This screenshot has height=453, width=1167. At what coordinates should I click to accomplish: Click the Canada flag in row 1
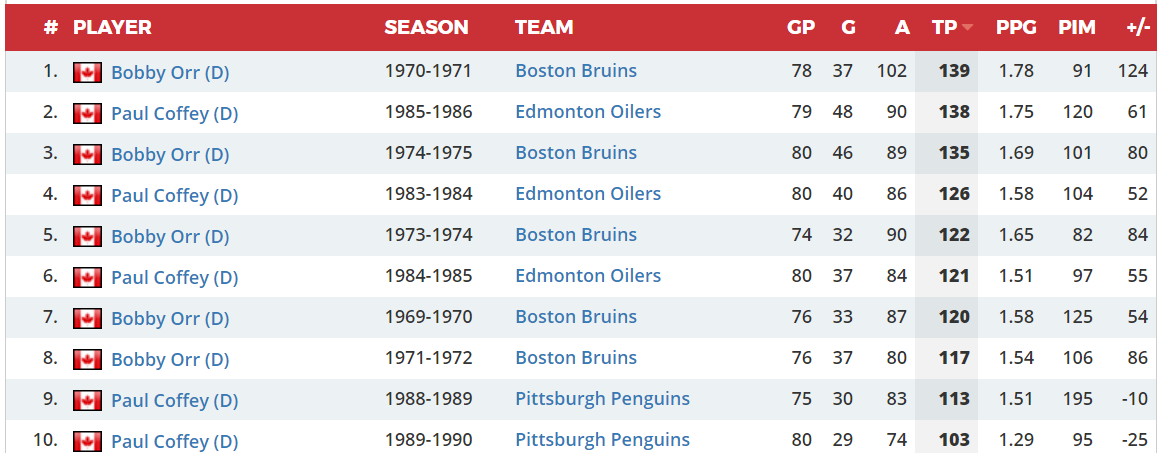[x=87, y=73]
